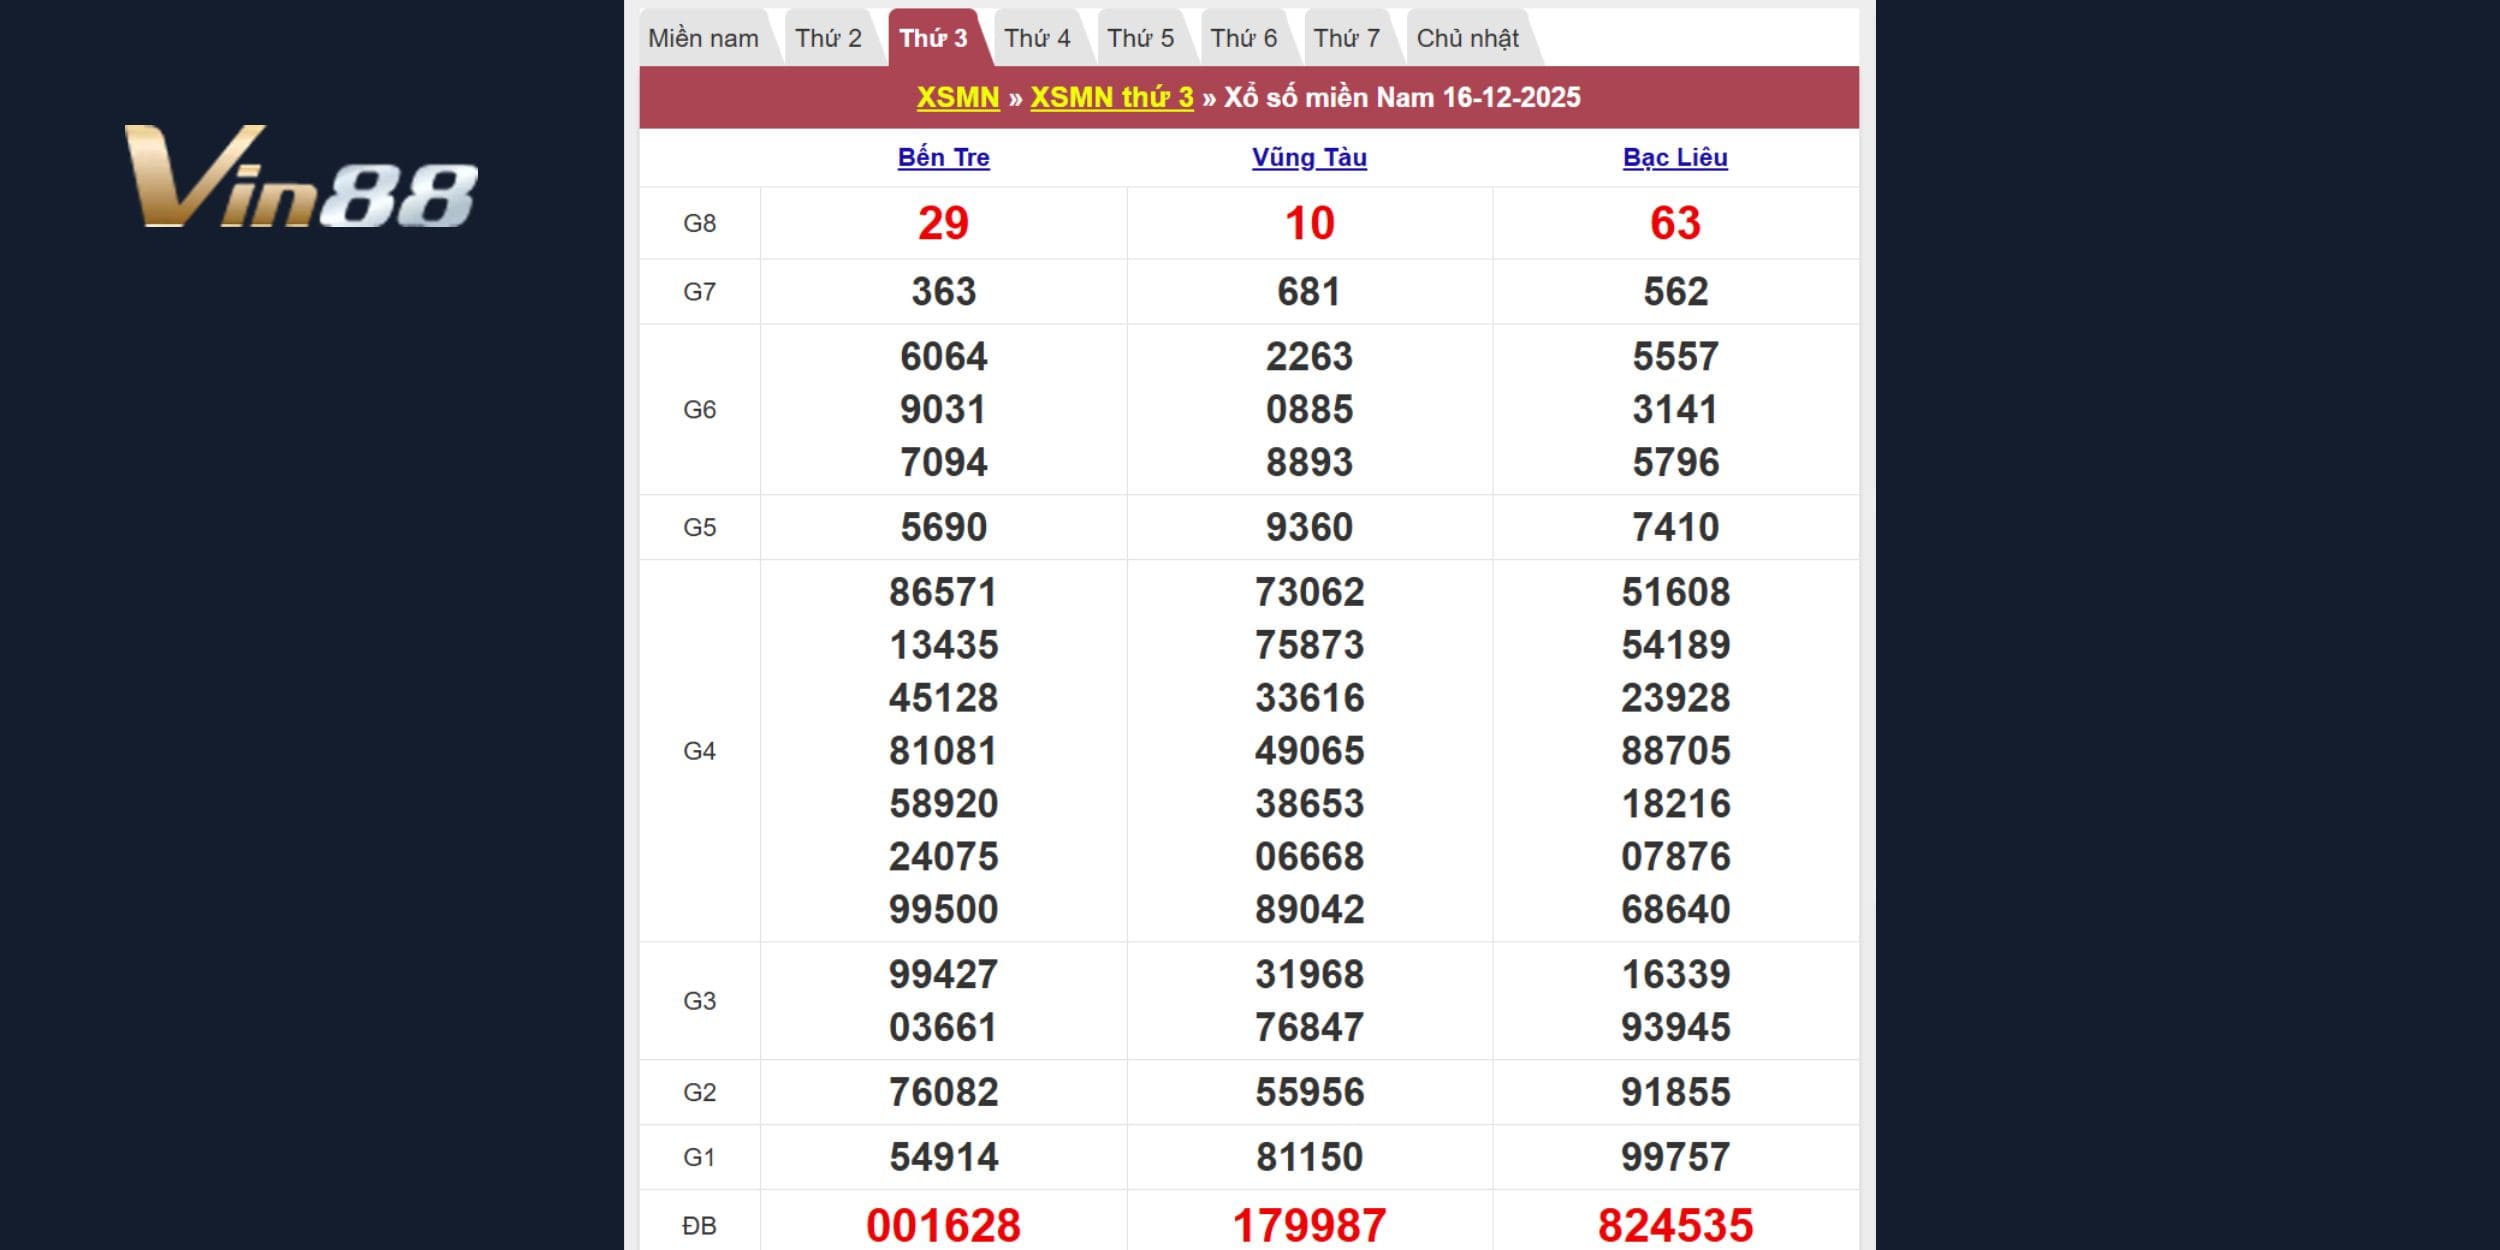This screenshot has height=1250, width=2500.
Task: Select the Thứ 7 tab
Action: [x=1346, y=39]
